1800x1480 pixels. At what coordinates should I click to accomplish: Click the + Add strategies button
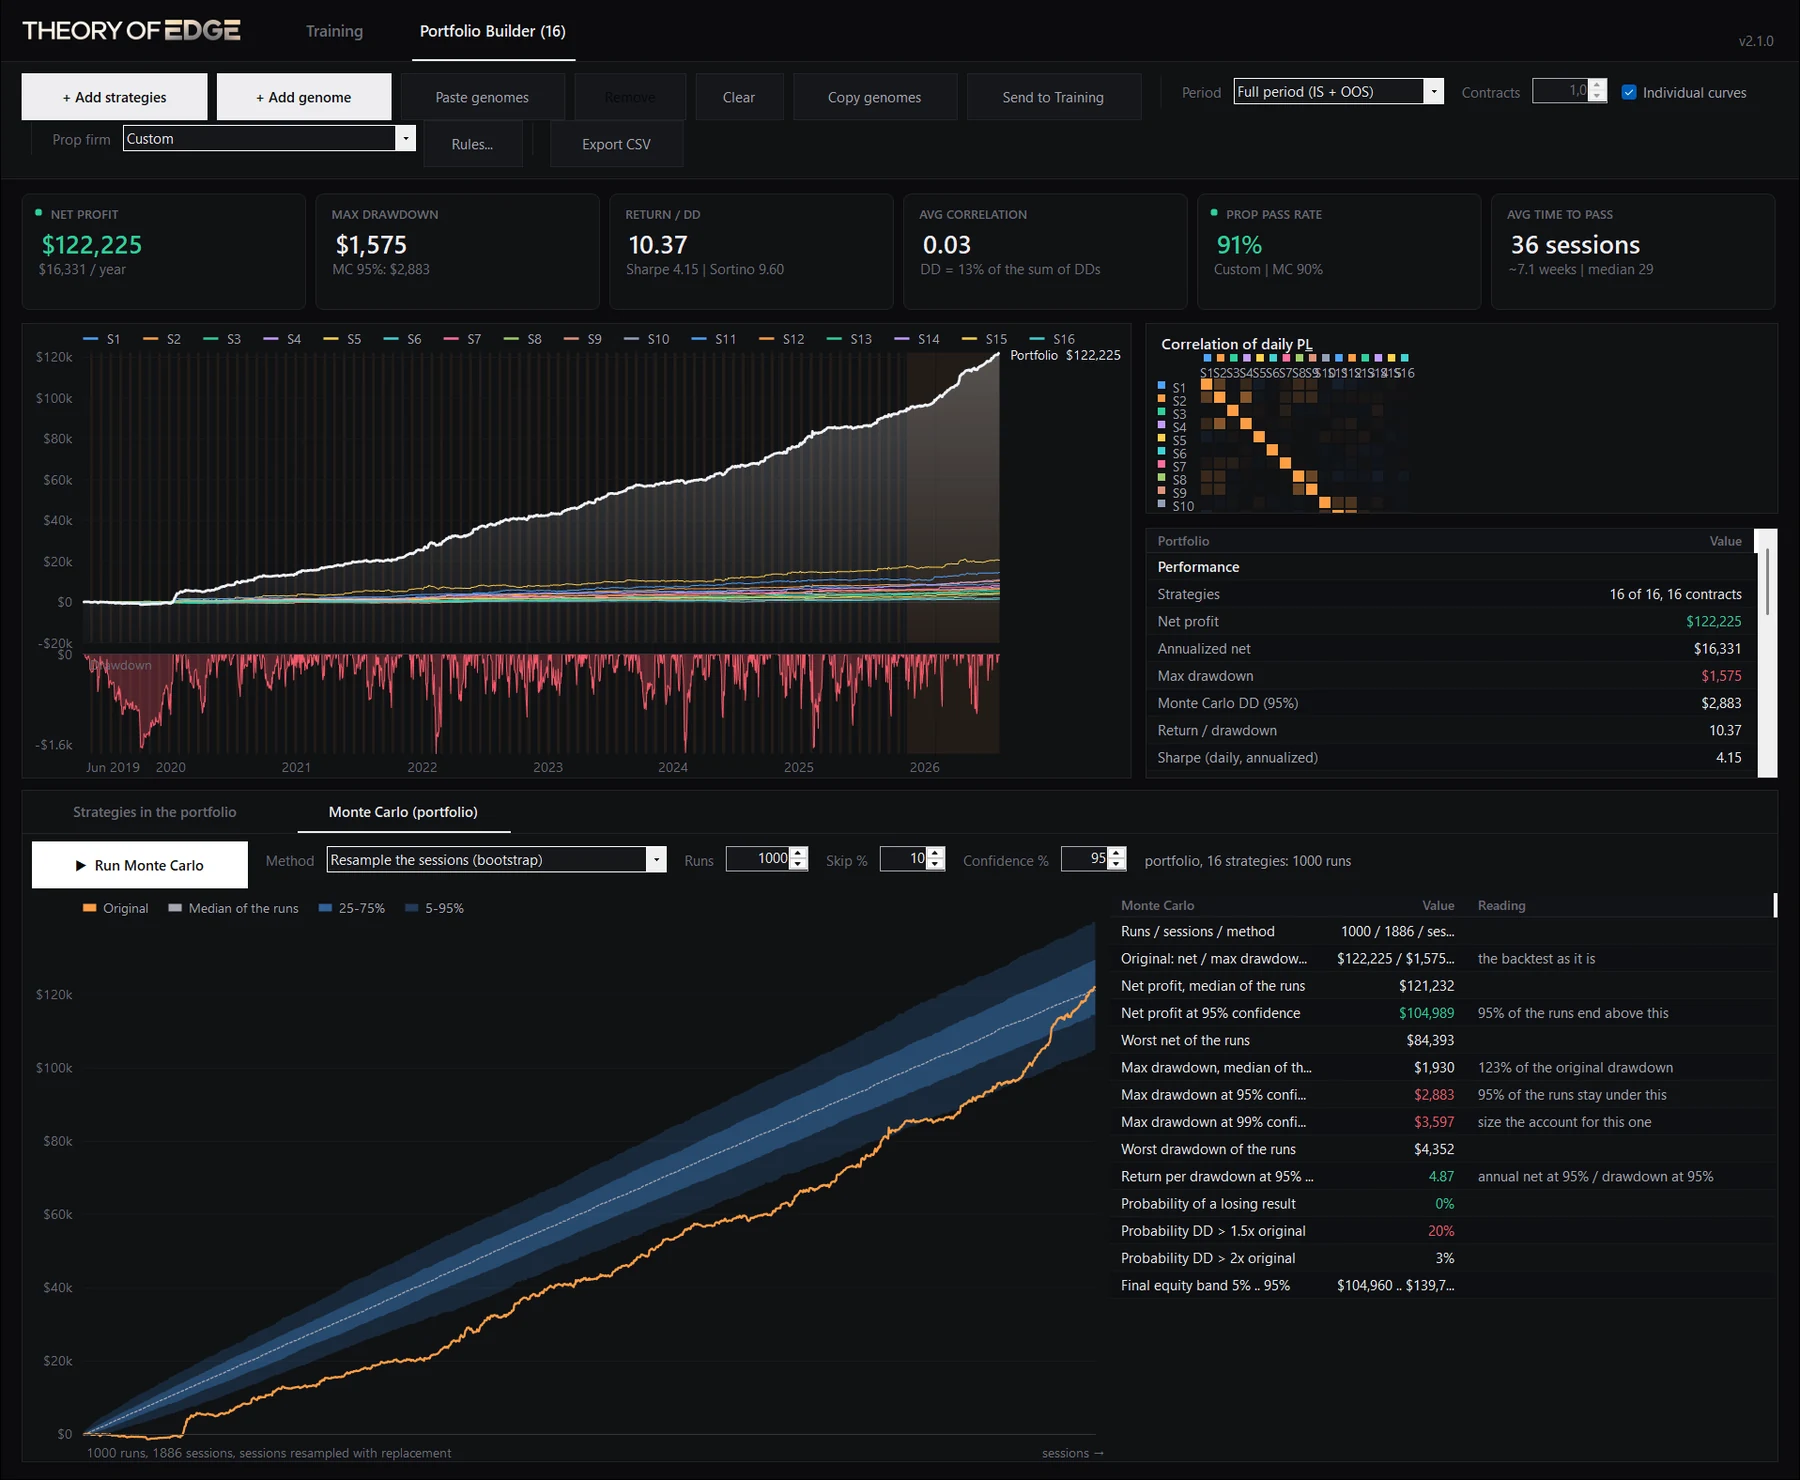pyautogui.click(x=114, y=97)
